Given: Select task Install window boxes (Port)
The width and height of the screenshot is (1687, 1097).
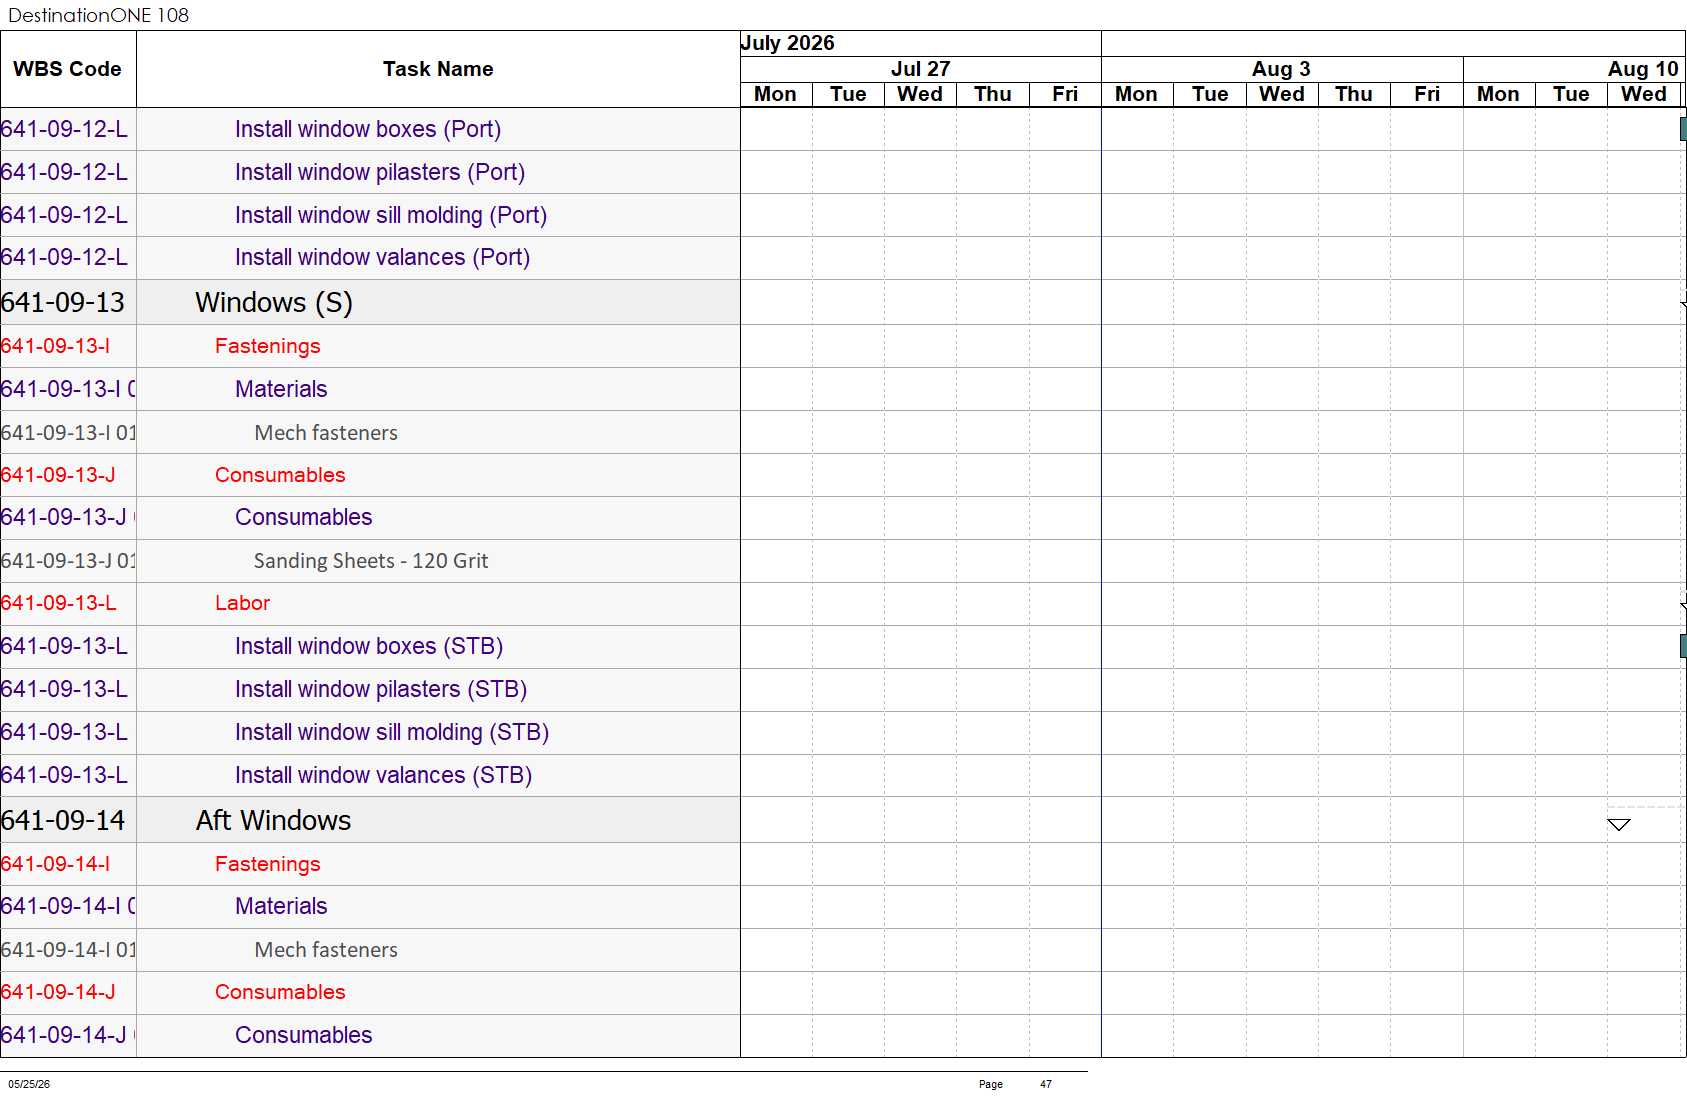Looking at the screenshot, I should point(368,129).
